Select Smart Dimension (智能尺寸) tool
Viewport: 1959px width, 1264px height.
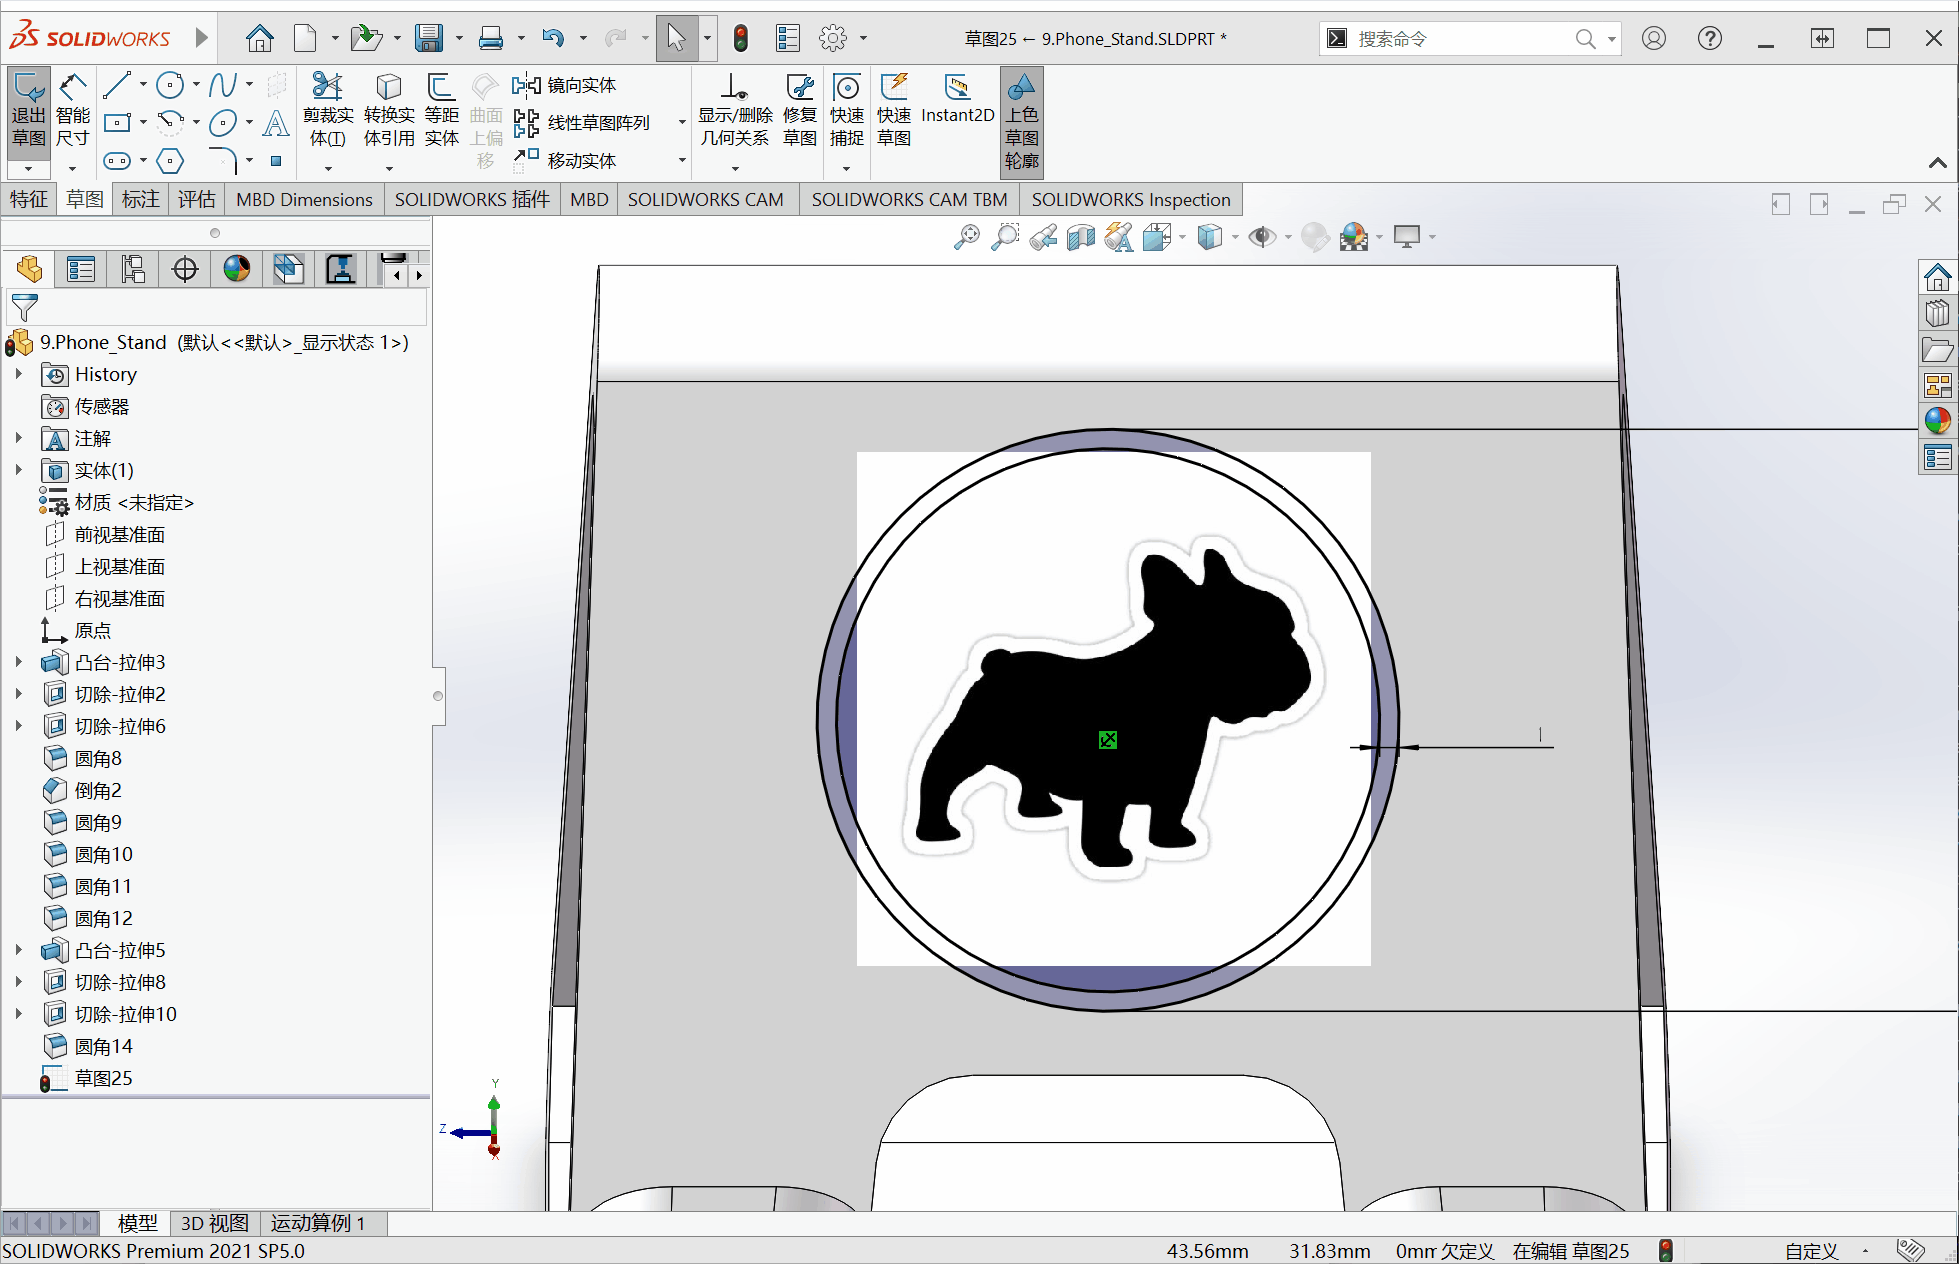pyautogui.click(x=73, y=110)
